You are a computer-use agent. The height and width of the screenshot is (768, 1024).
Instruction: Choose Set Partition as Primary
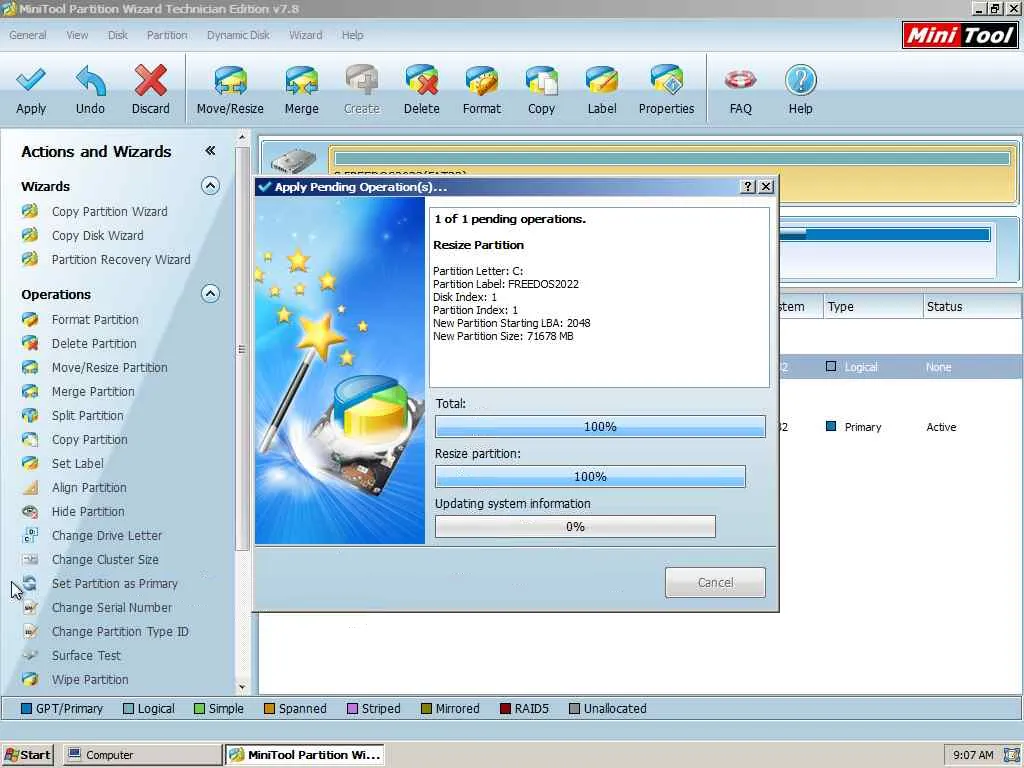pyautogui.click(x=115, y=584)
